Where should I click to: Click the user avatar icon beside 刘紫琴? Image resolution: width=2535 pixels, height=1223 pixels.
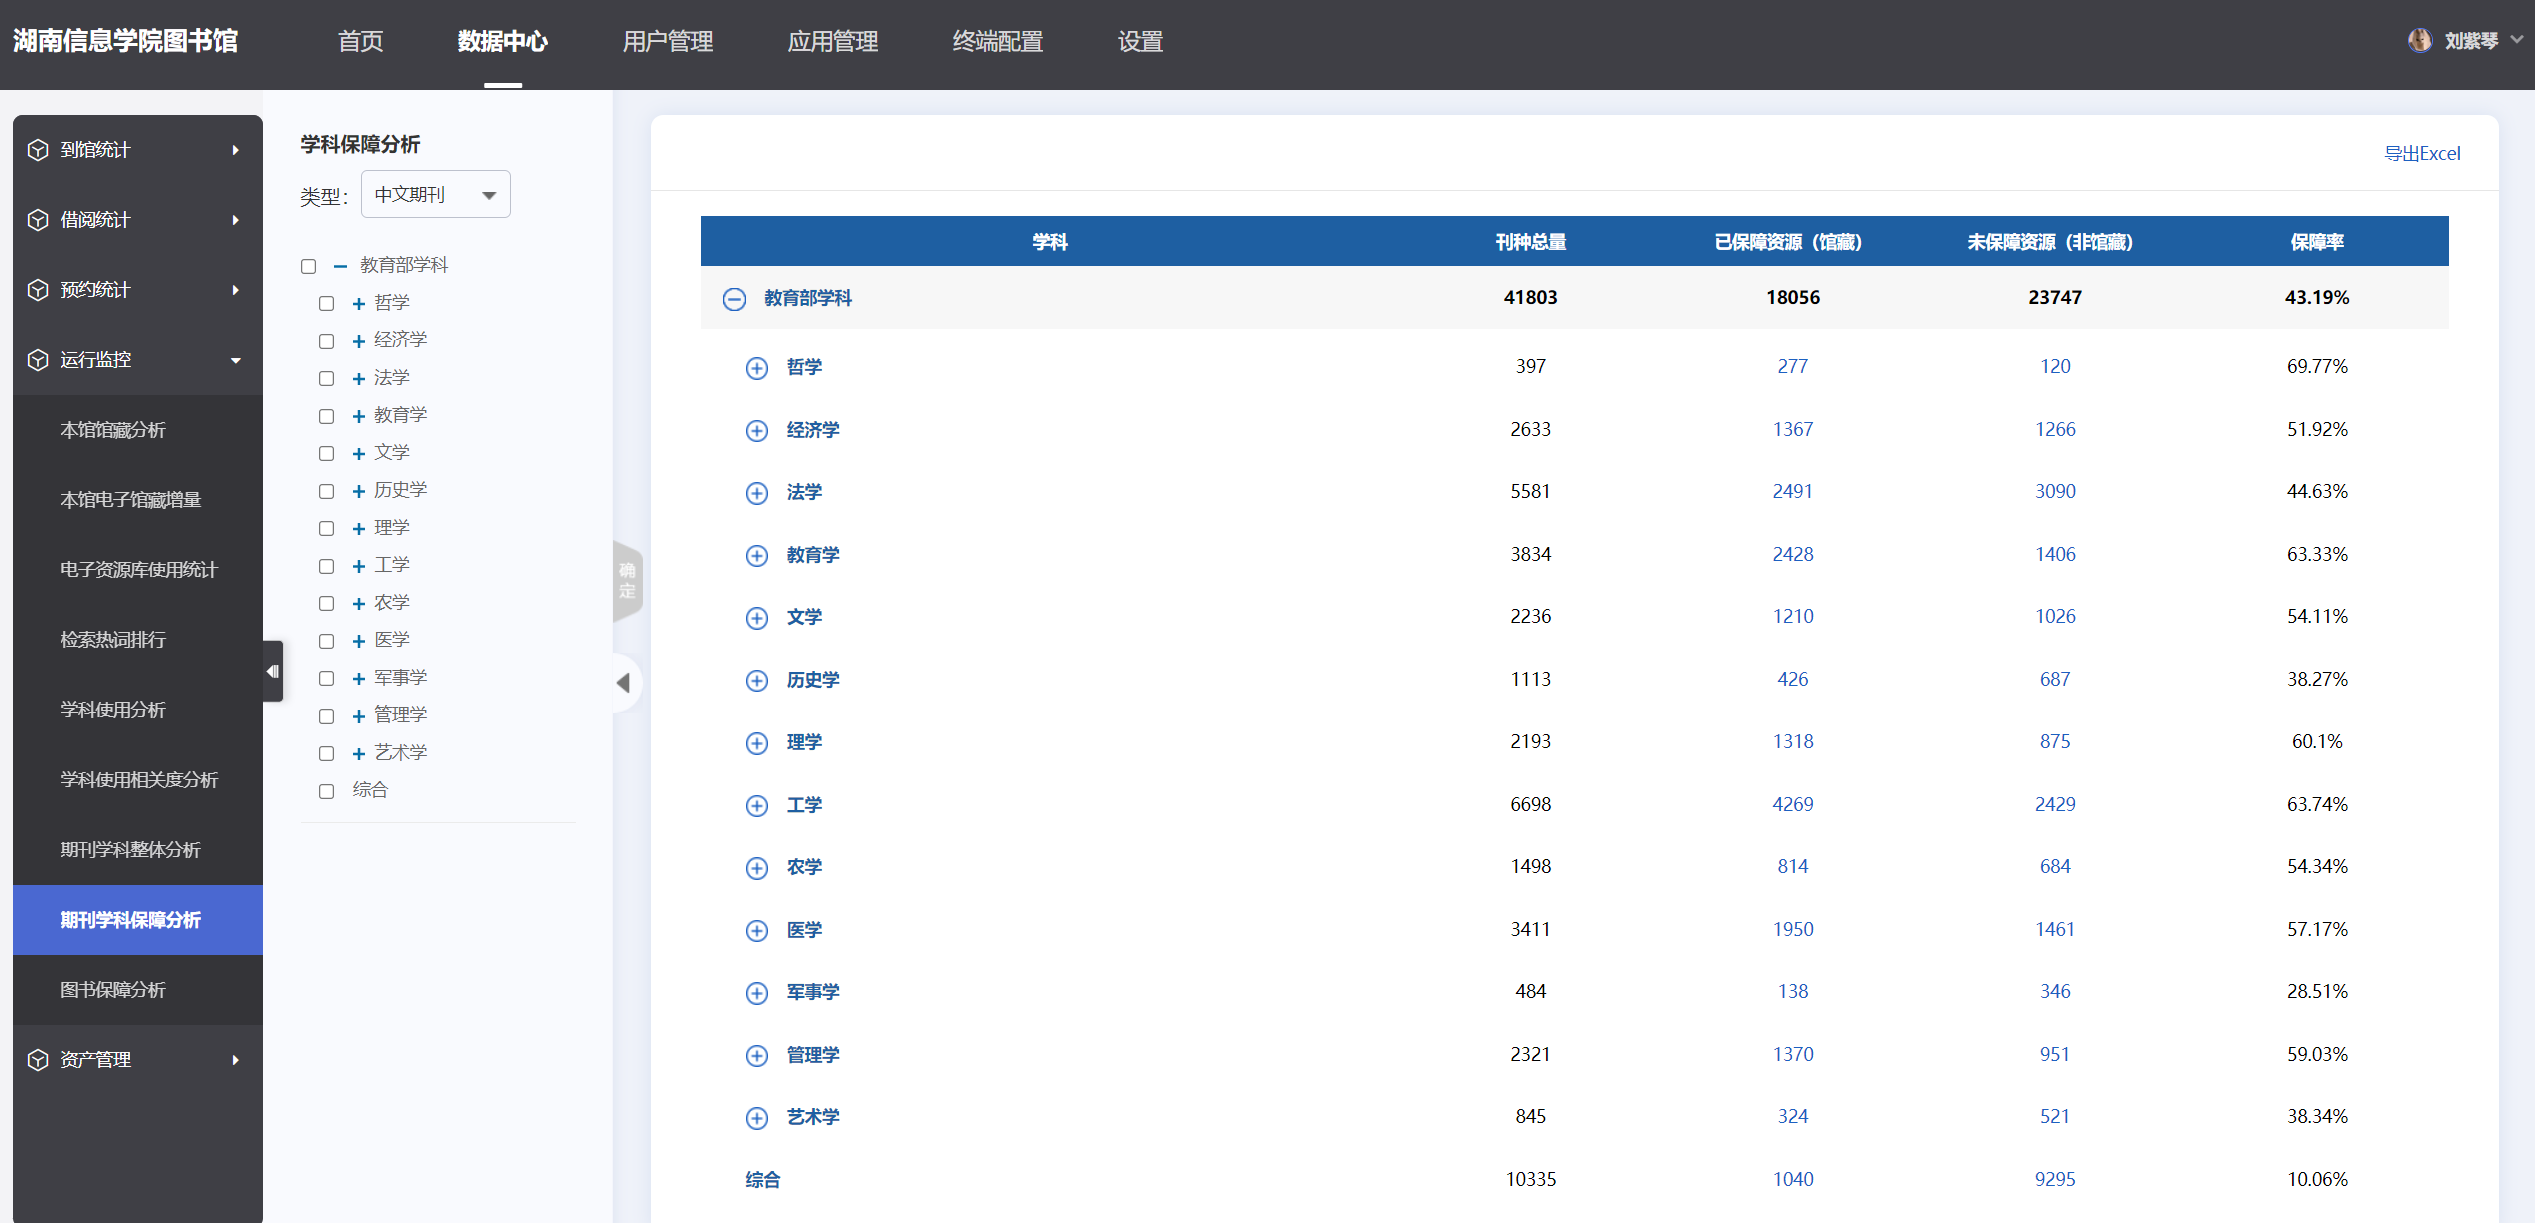coord(2419,41)
